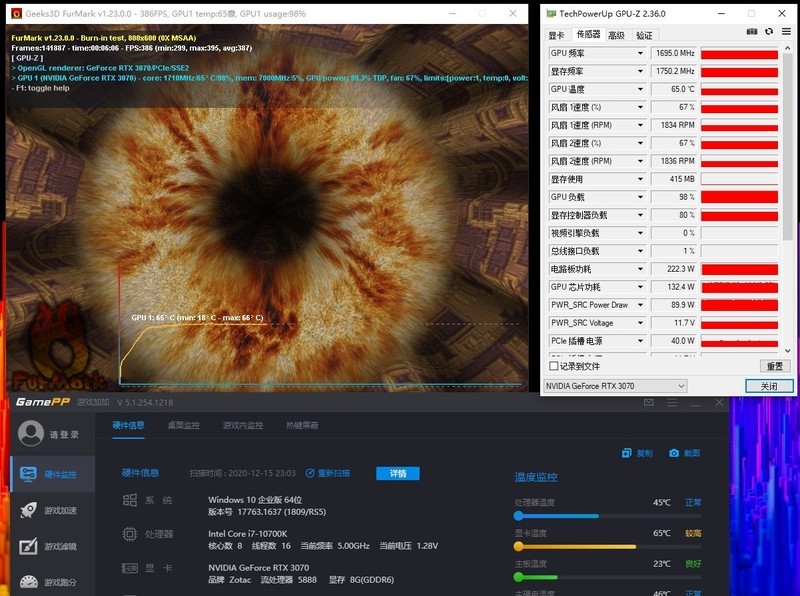Image resolution: width=800 pixels, height=596 pixels.
Task: Click the 截图 screenshot icon in GamePP
Action: [673, 453]
